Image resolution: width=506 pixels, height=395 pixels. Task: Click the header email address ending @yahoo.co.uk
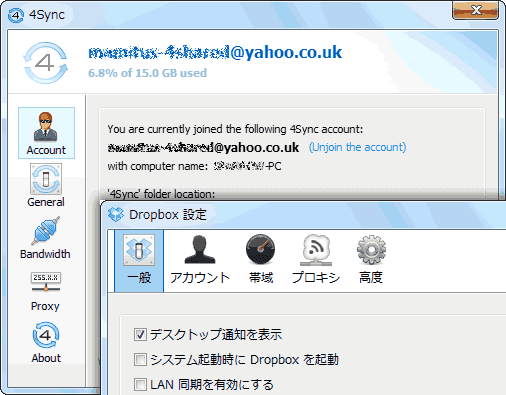[x=215, y=52]
